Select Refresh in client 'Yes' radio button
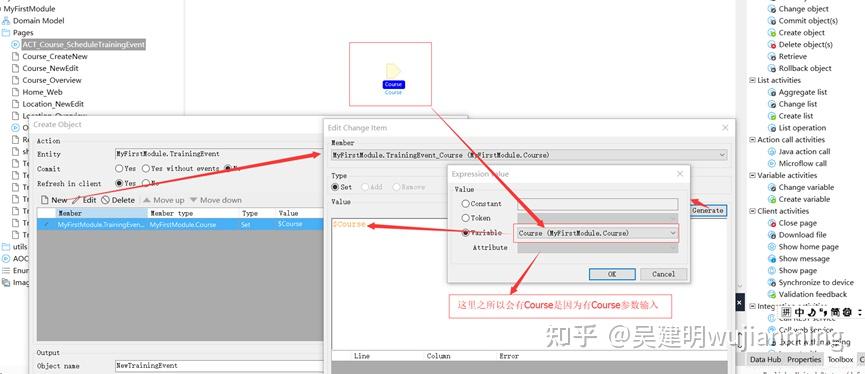This screenshot has height=374, width=865. click(119, 183)
